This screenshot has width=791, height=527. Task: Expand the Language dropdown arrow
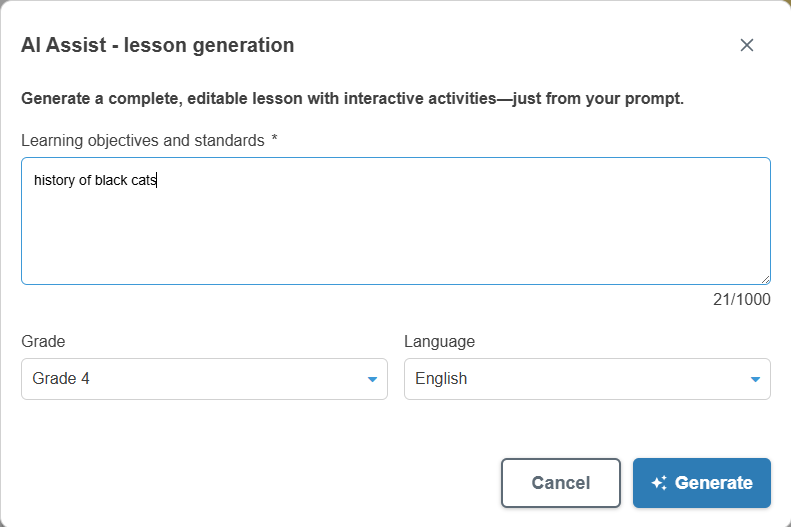(x=755, y=379)
